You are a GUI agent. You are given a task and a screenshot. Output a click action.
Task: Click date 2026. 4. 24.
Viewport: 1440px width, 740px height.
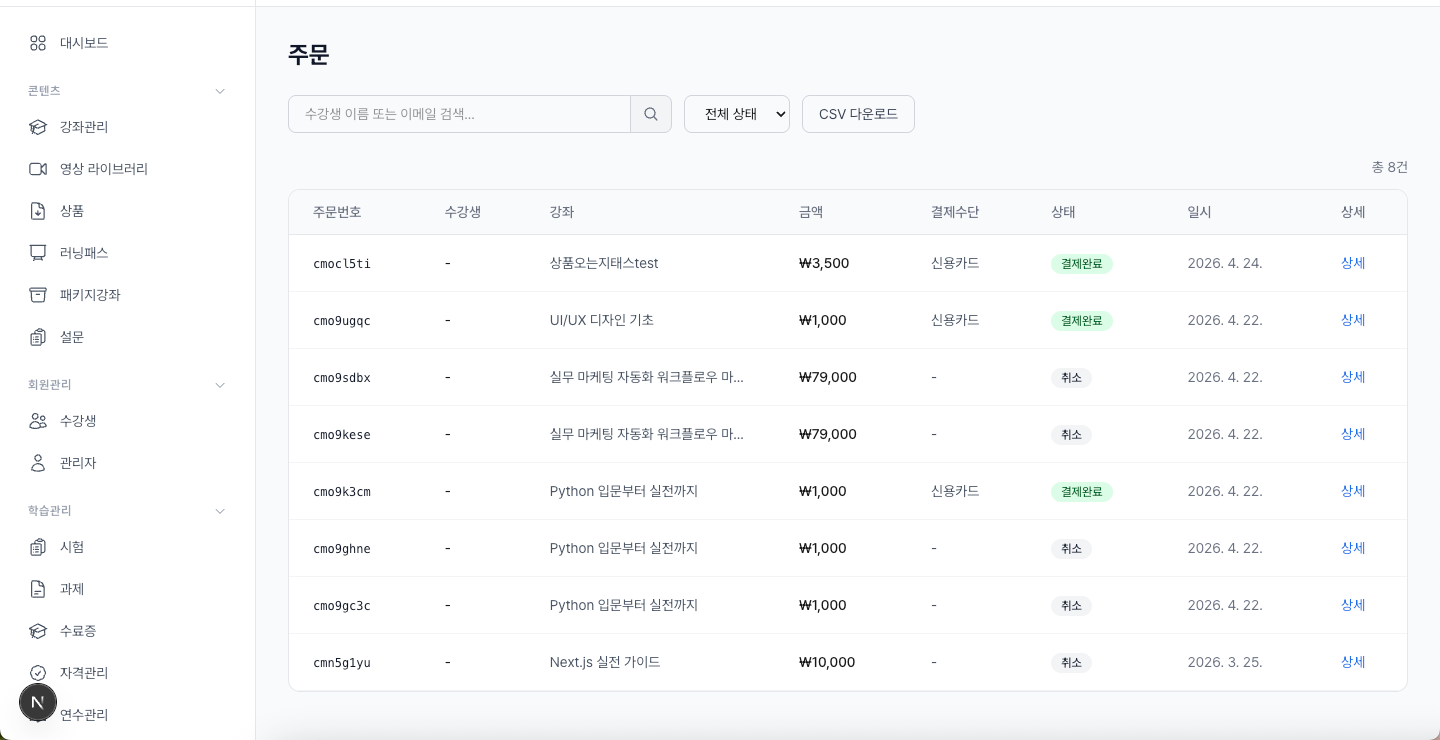[x=1225, y=263]
